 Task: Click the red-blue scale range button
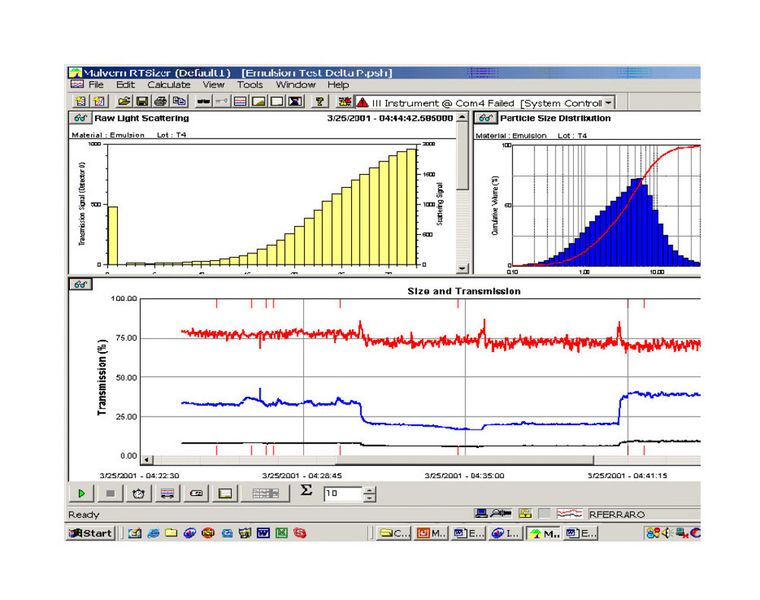167,493
